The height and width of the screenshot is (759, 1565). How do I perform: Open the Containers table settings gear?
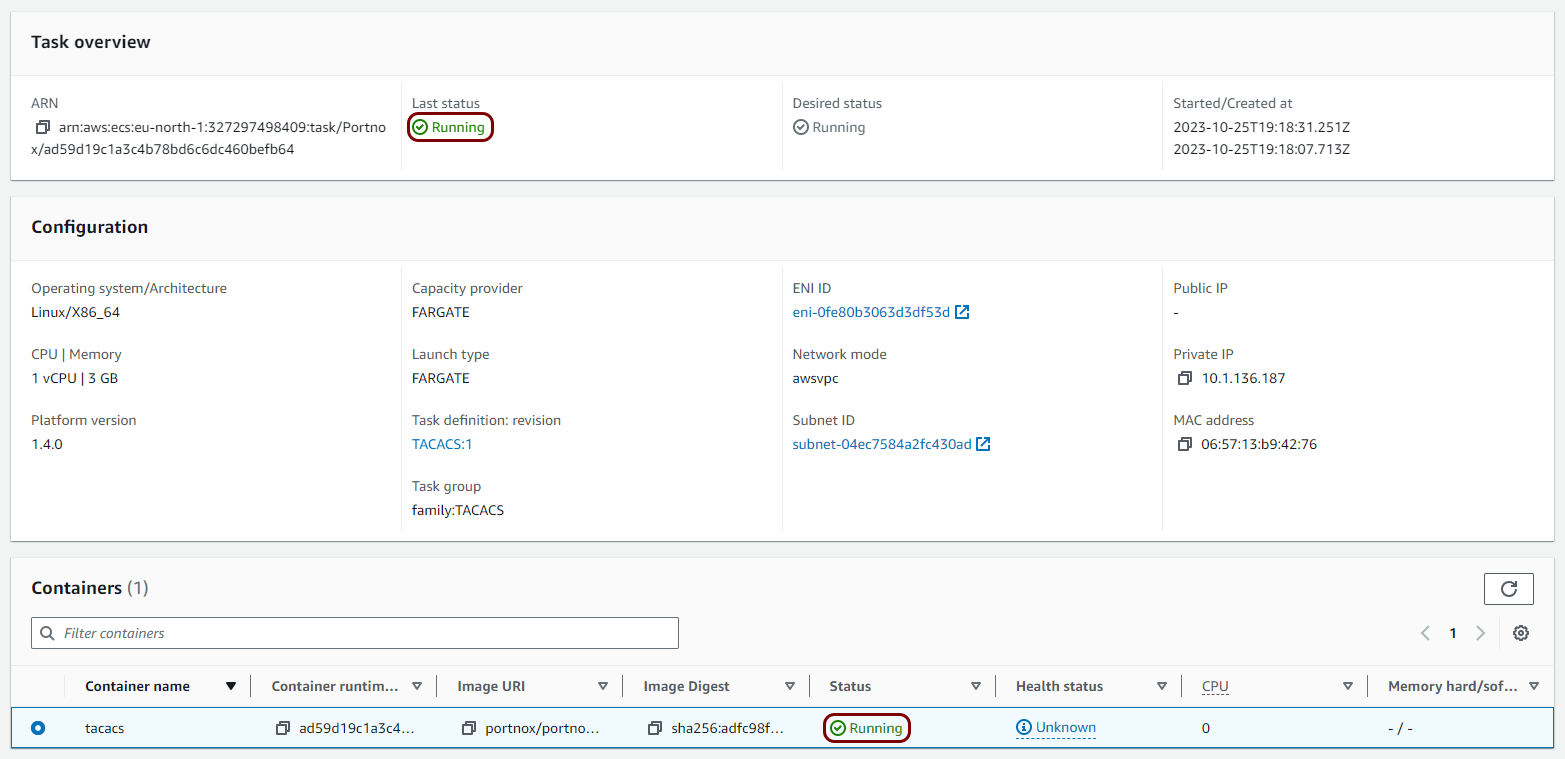[1521, 633]
